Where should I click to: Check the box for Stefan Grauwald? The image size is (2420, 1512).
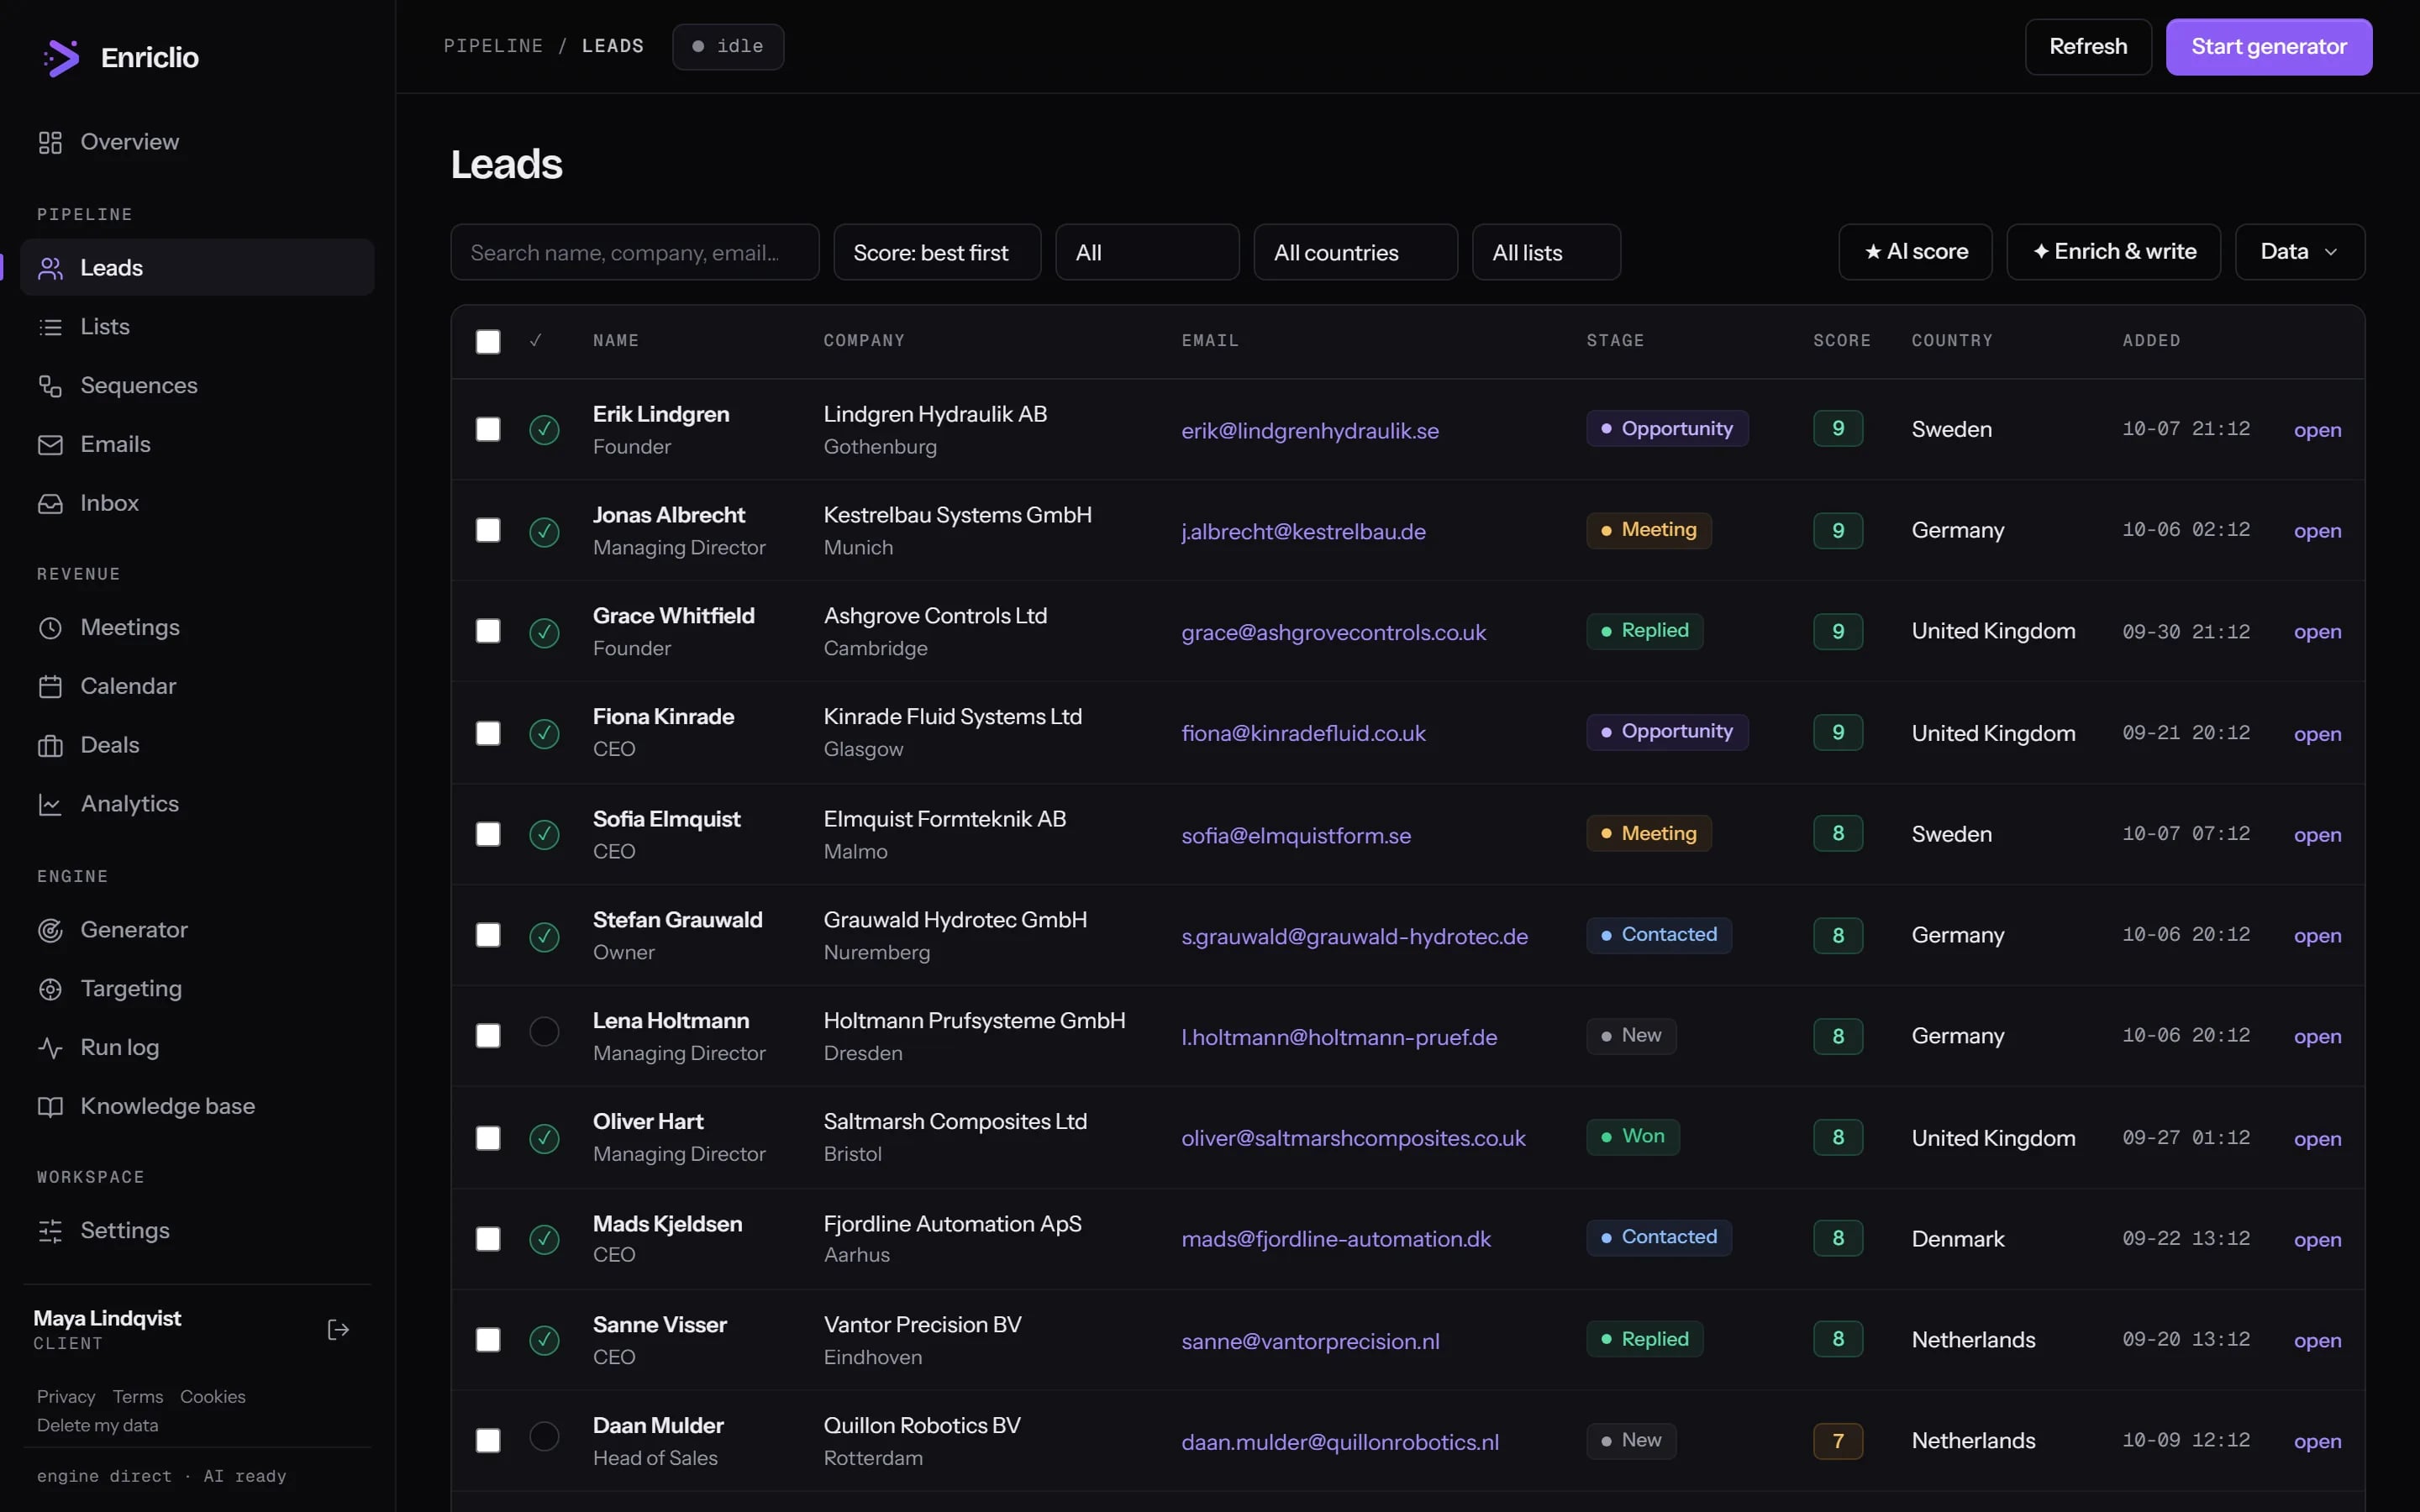coord(488,936)
